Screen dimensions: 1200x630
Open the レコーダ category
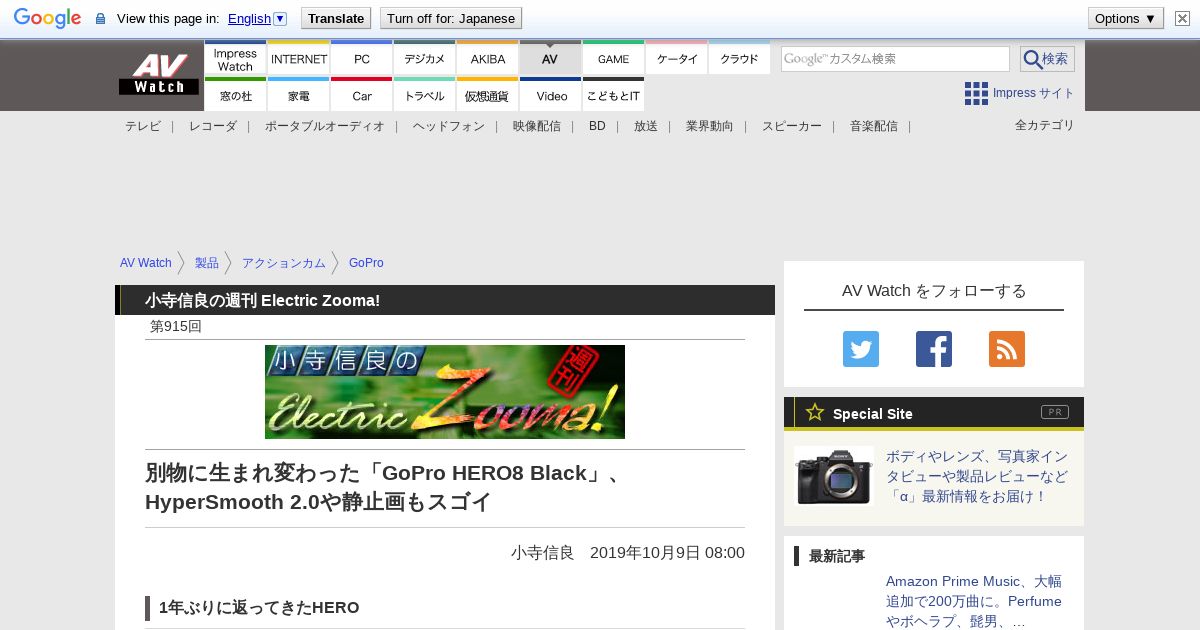(x=213, y=126)
